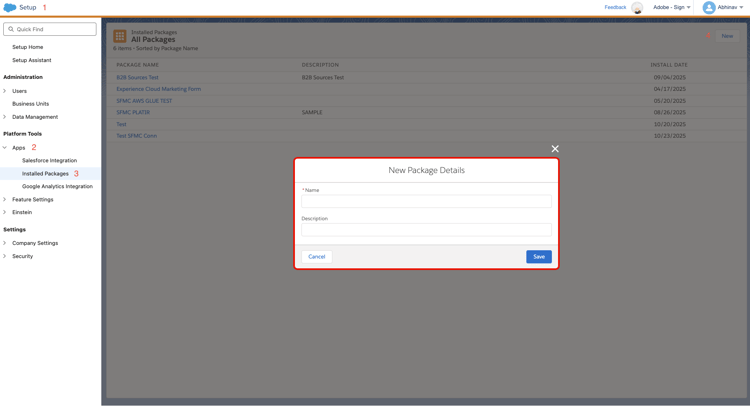
Task: Click the INSTALL DATE column header
Action: click(669, 65)
